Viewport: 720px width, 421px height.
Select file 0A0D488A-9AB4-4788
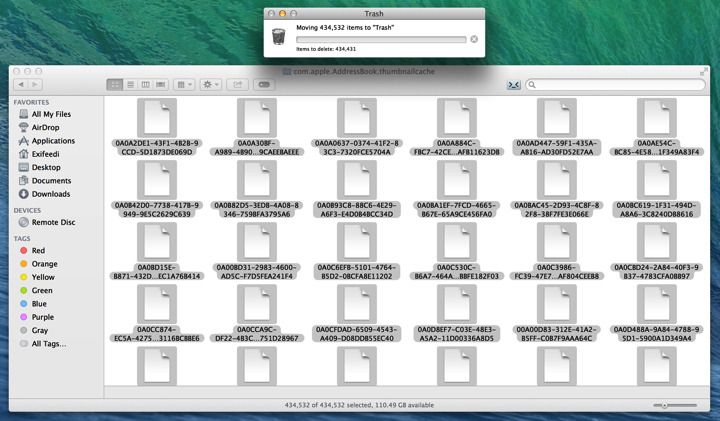657,314
